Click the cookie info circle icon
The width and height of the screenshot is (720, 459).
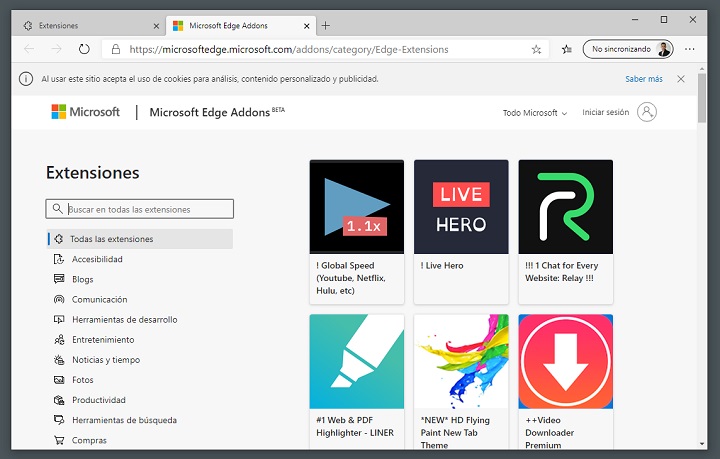26,79
